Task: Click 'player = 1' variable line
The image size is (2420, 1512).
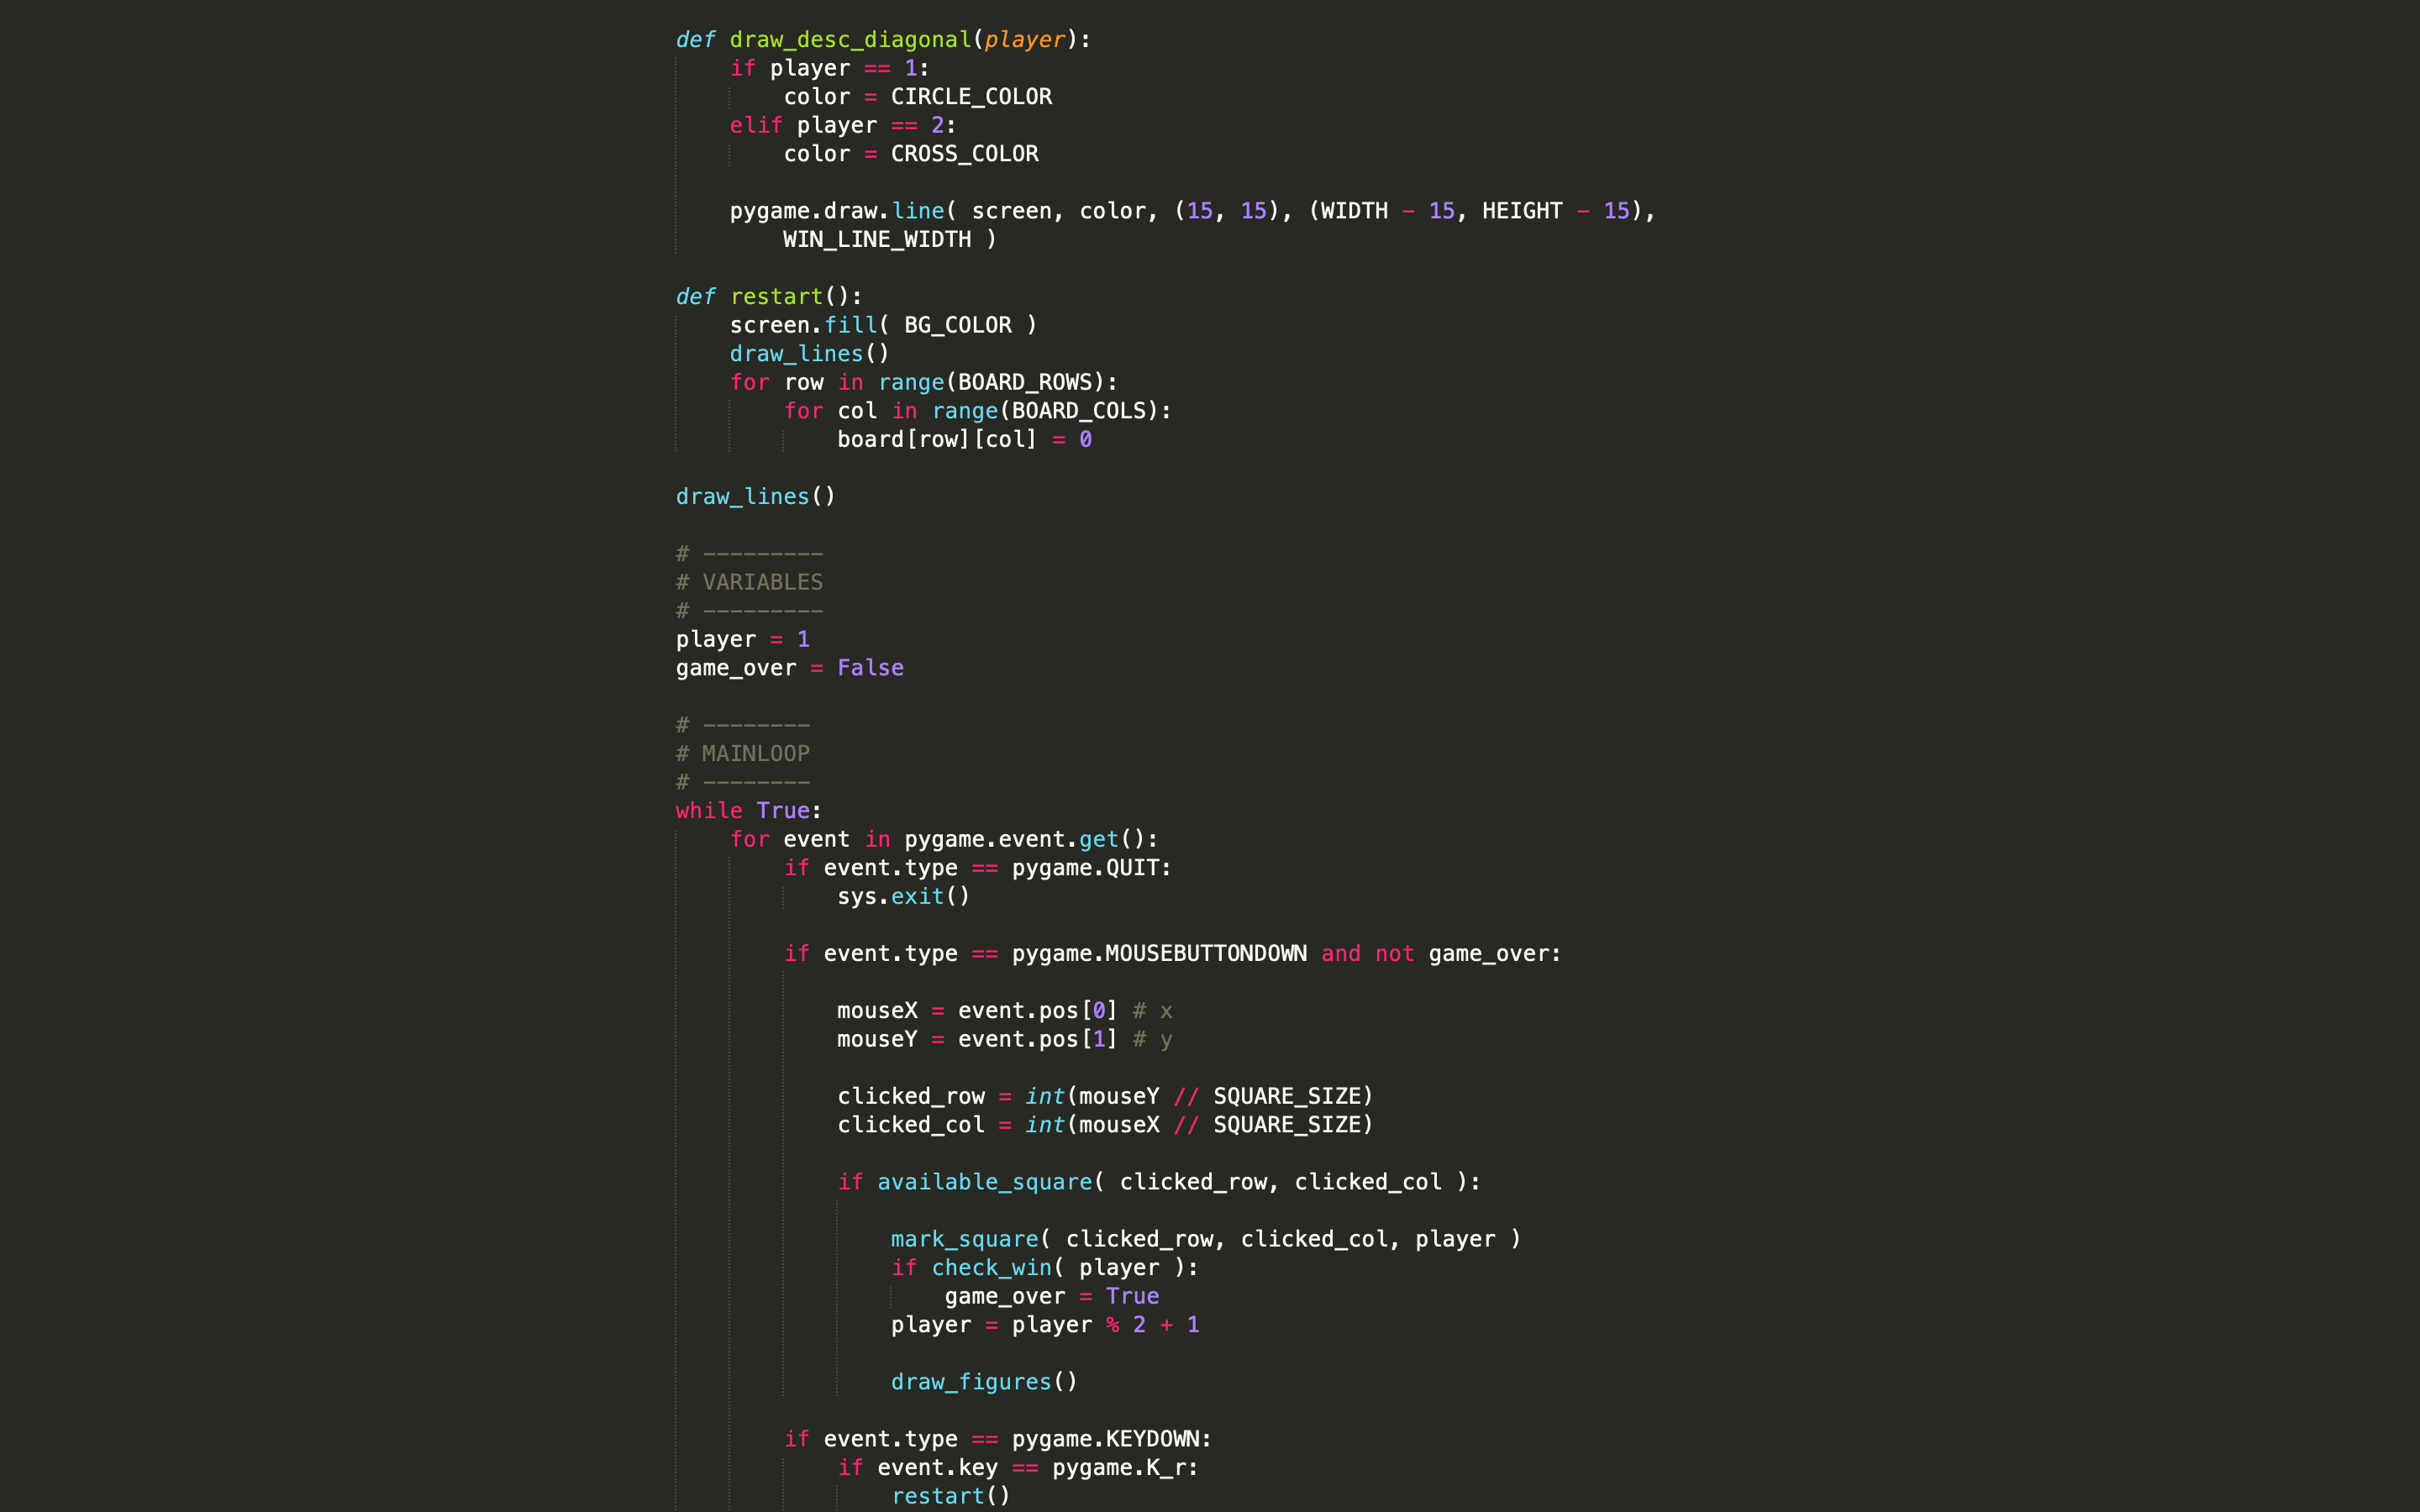Action: (x=743, y=640)
